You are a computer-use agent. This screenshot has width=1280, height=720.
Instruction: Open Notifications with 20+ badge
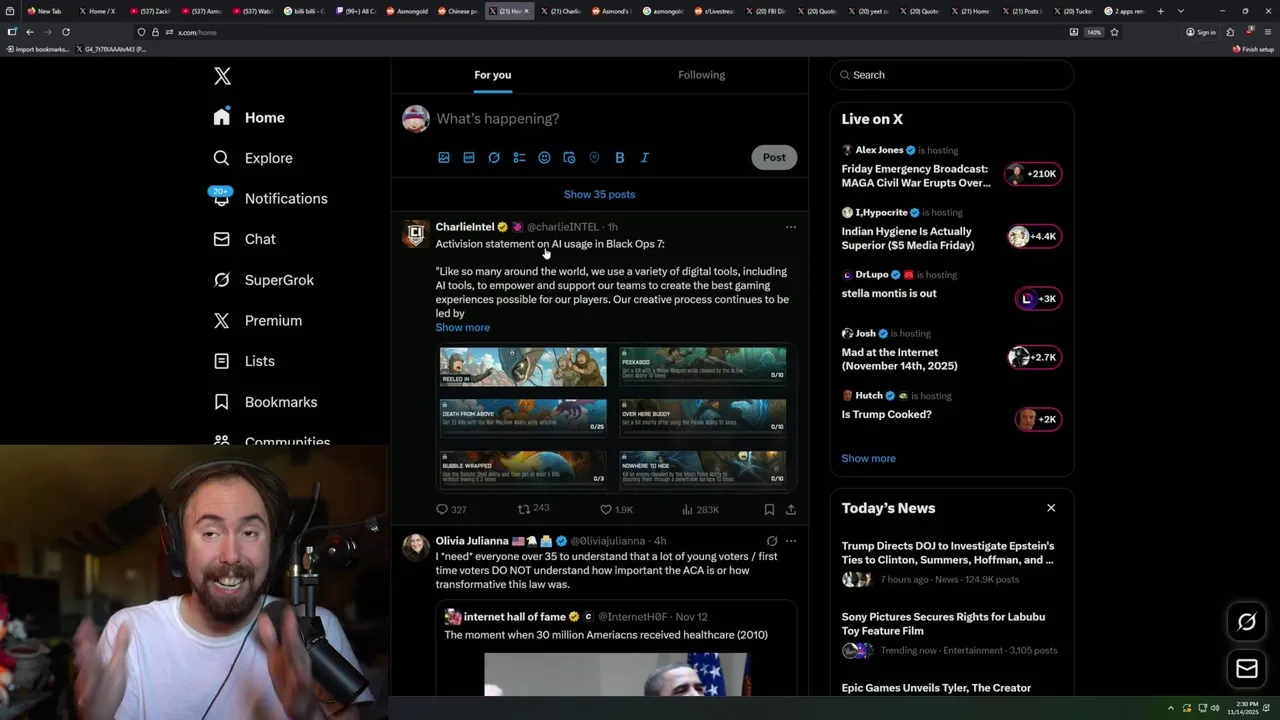270,198
